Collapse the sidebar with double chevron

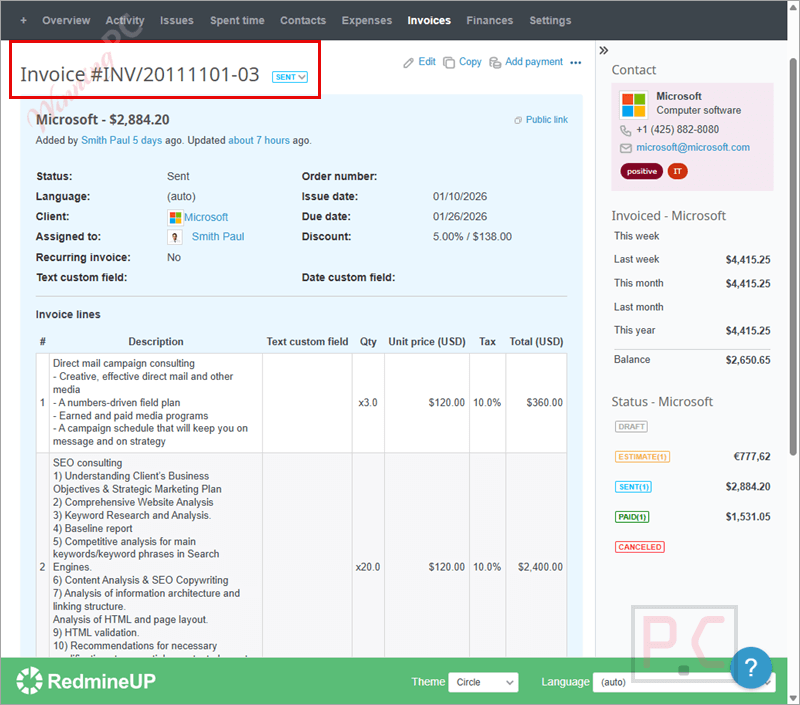[604, 50]
